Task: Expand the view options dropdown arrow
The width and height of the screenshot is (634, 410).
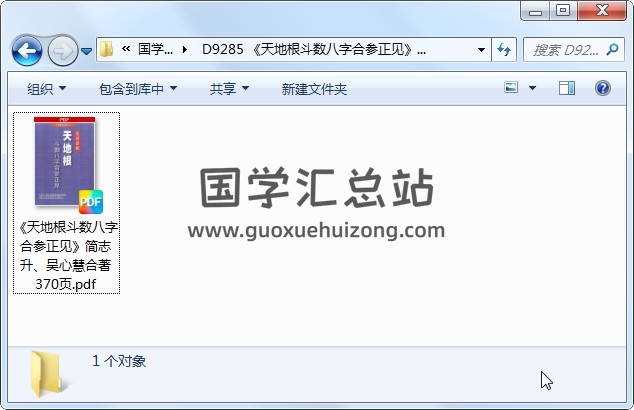Action: 533,88
